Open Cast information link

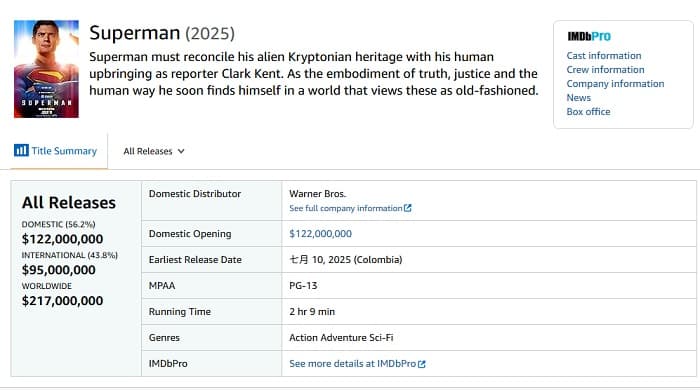[x=604, y=56]
